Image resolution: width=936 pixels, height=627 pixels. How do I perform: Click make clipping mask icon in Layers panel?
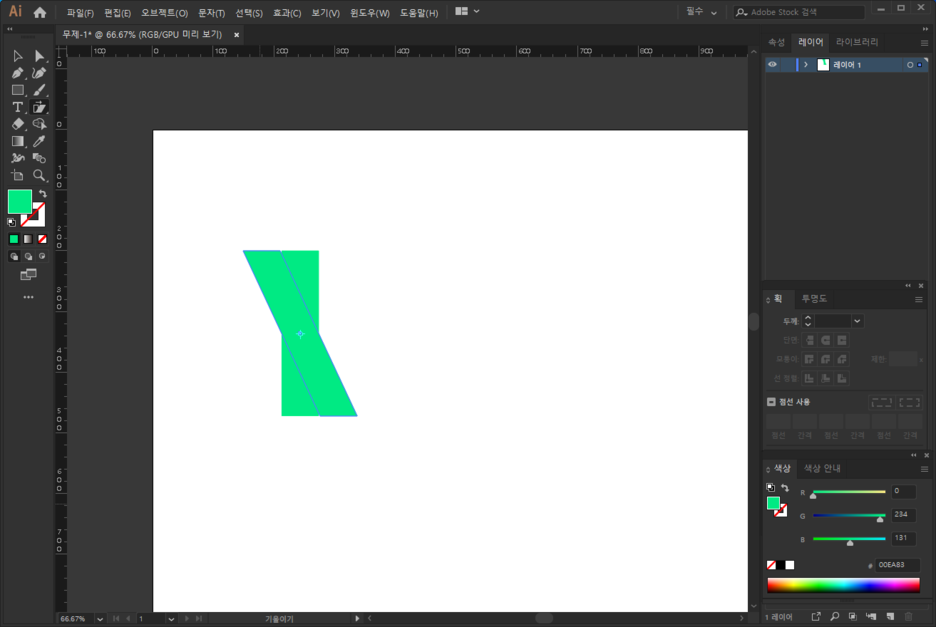(852, 616)
